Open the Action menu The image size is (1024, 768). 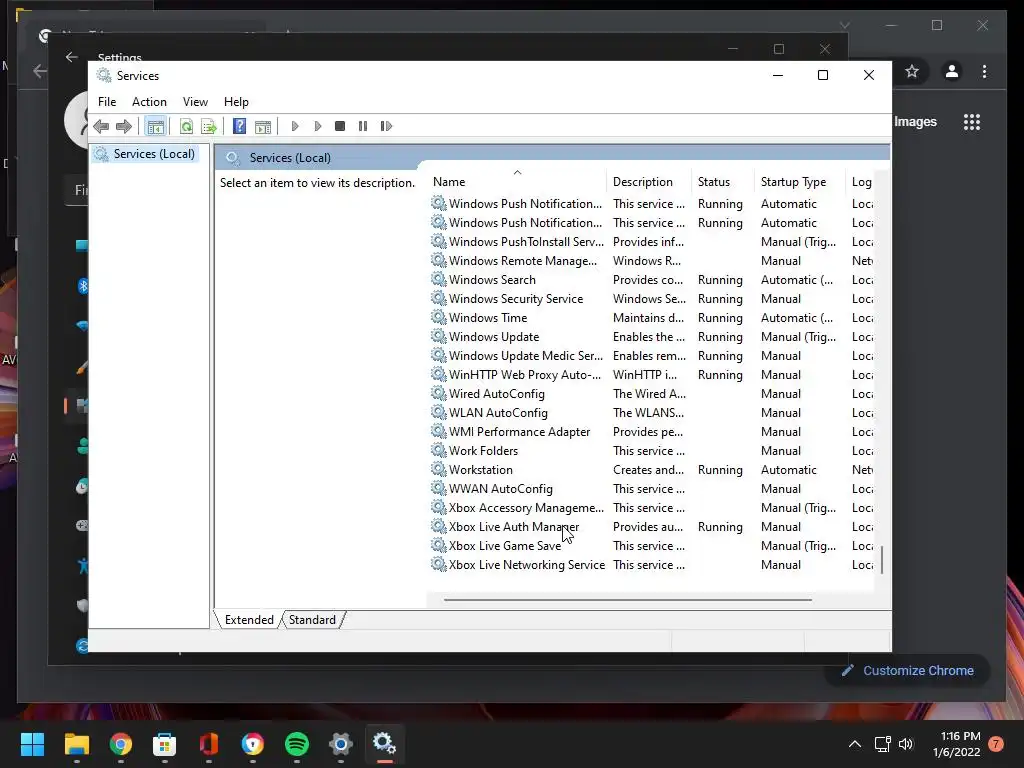tap(149, 102)
